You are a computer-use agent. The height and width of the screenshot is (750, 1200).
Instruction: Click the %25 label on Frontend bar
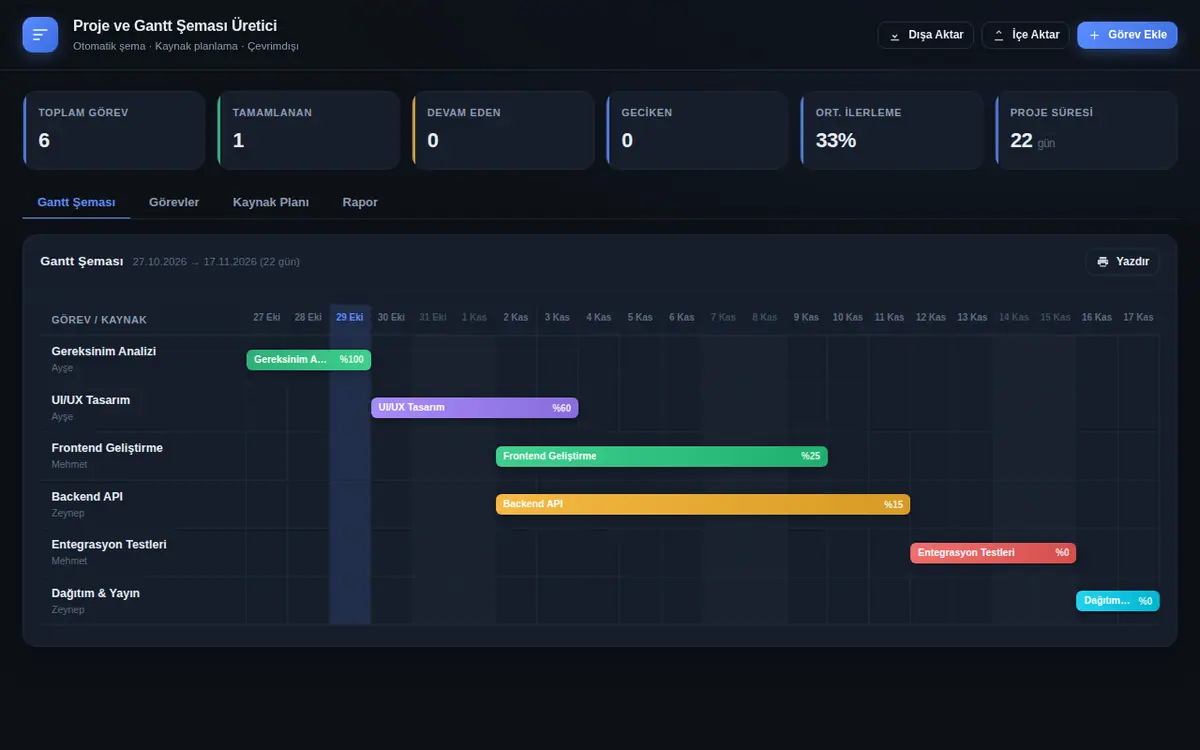tap(811, 456)
